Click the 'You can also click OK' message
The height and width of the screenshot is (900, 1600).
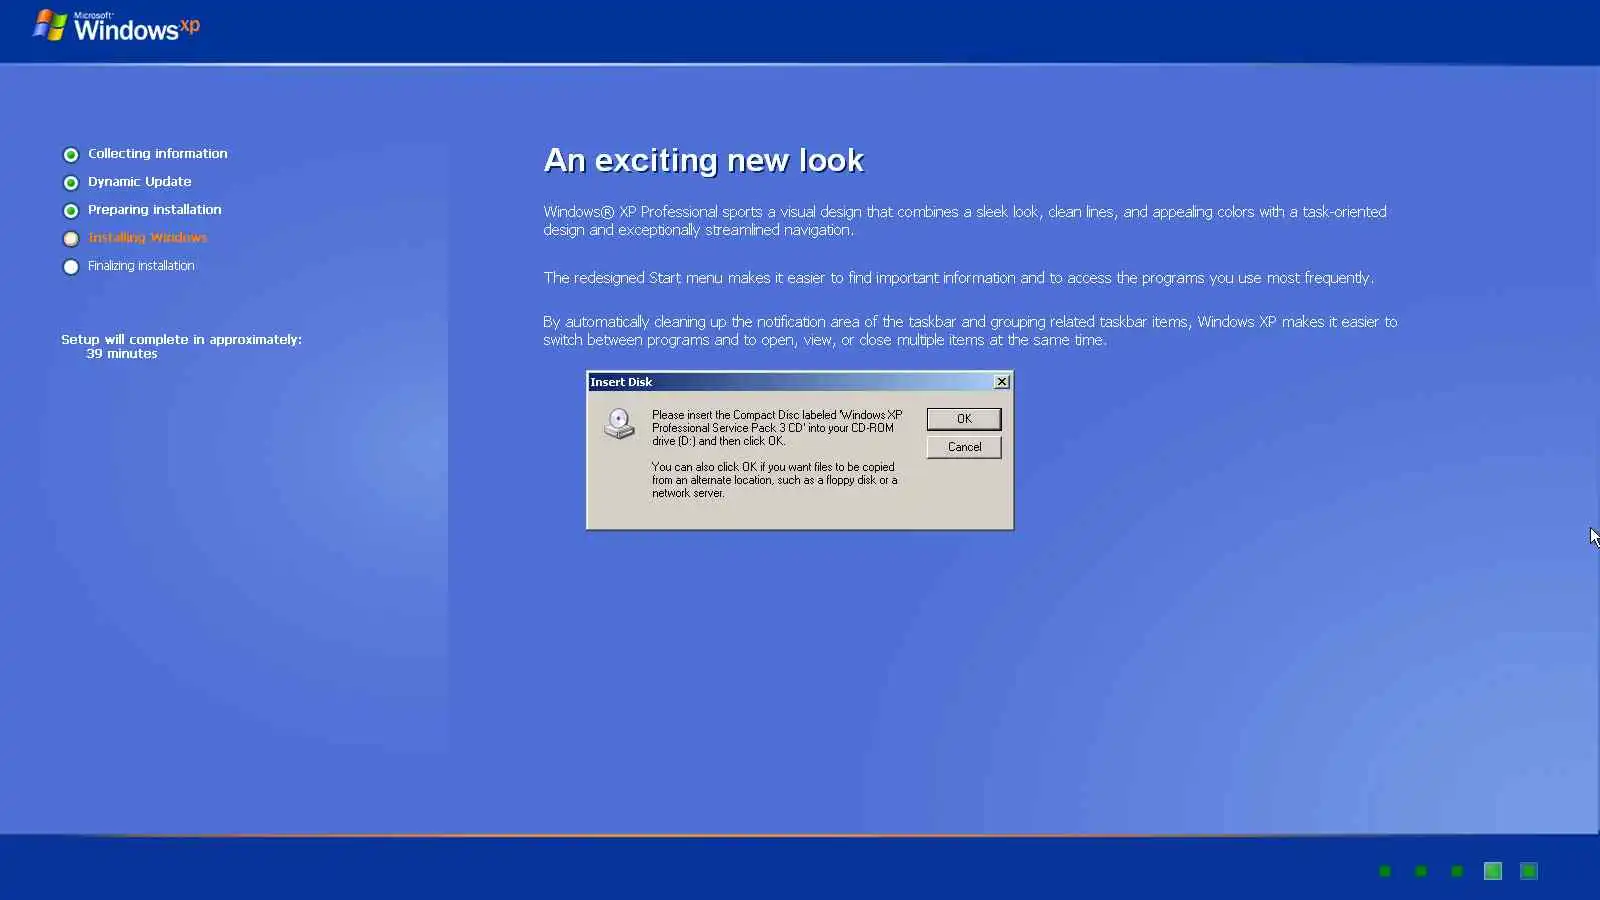[x=775, y=480]
